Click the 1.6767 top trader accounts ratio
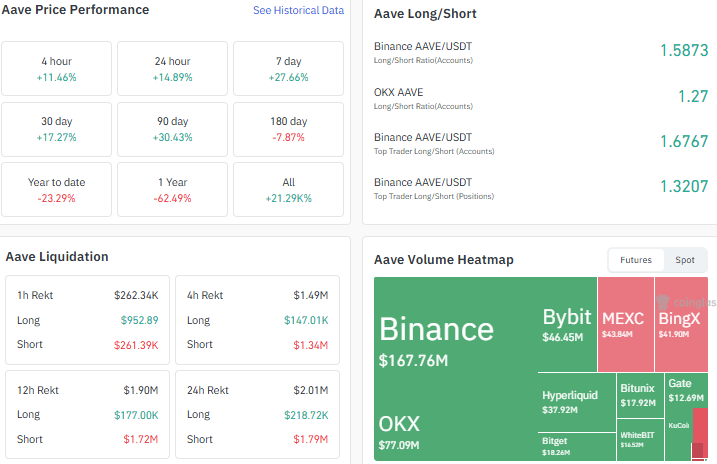 coord(684,141)
